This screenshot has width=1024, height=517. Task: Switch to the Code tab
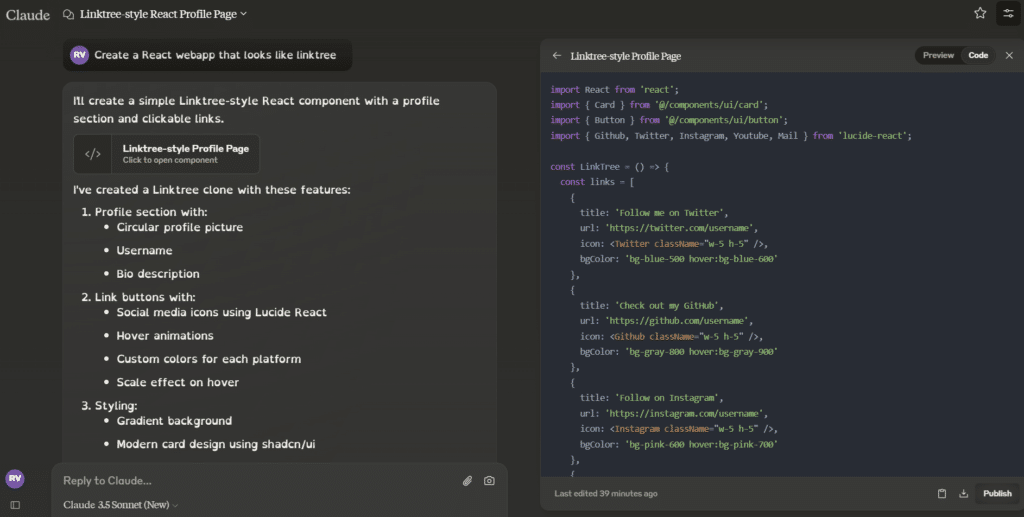click(978, 55)
